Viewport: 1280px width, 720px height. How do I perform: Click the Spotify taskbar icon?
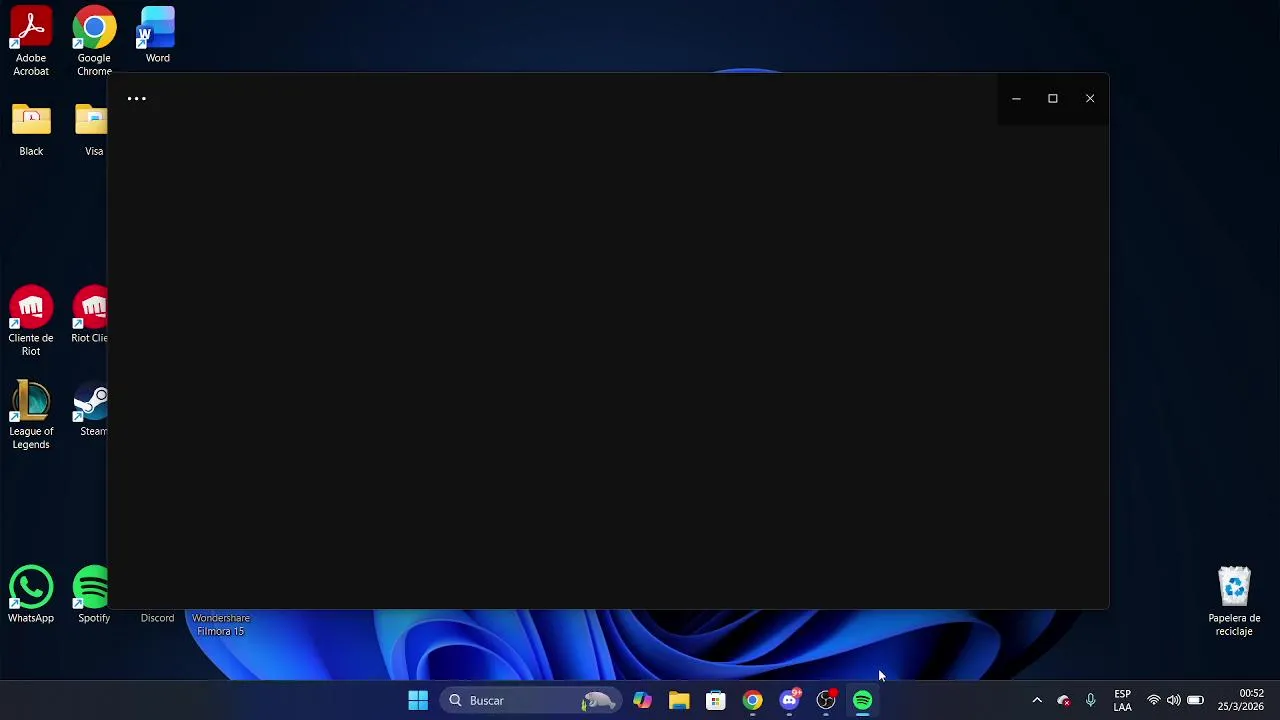tap(863, 701)
